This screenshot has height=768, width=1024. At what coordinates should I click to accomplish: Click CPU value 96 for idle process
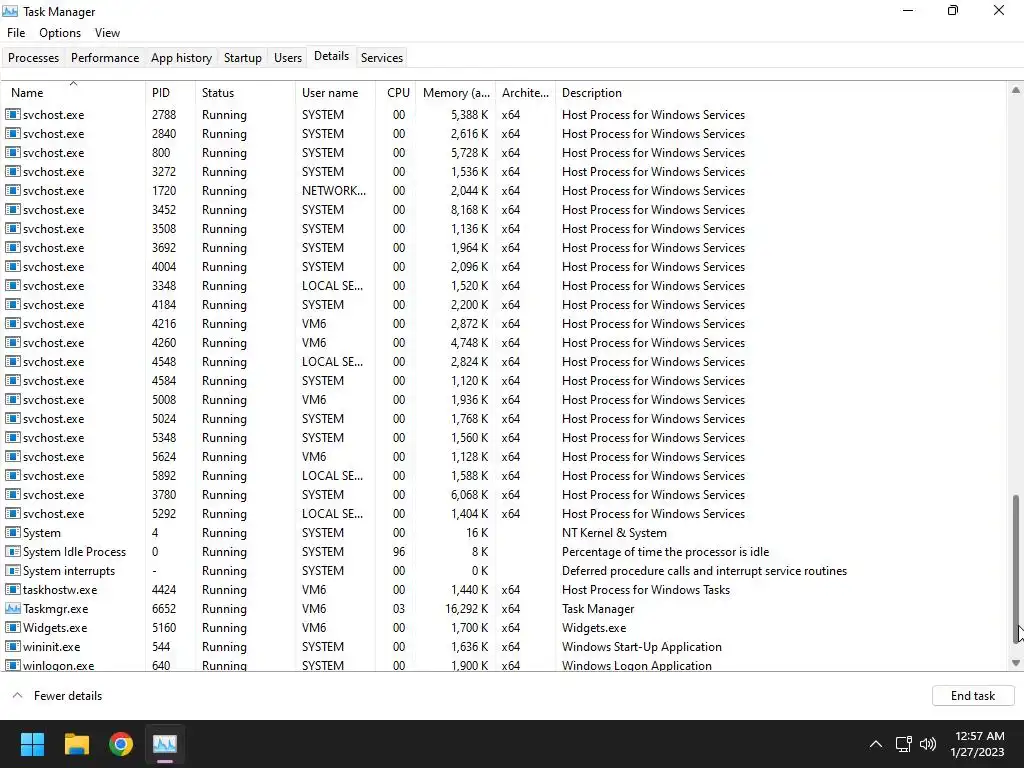tap(398, 552)
